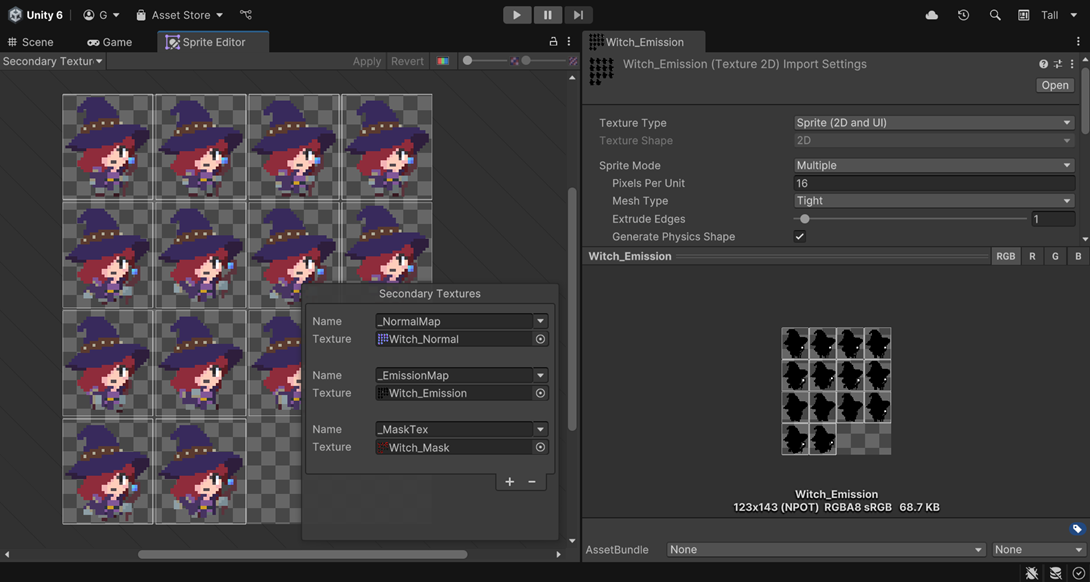This screenshot has width=1090, height=582.
Task: Toggle the RGB/alpha color view icon
Action: (x=442, y=61)
